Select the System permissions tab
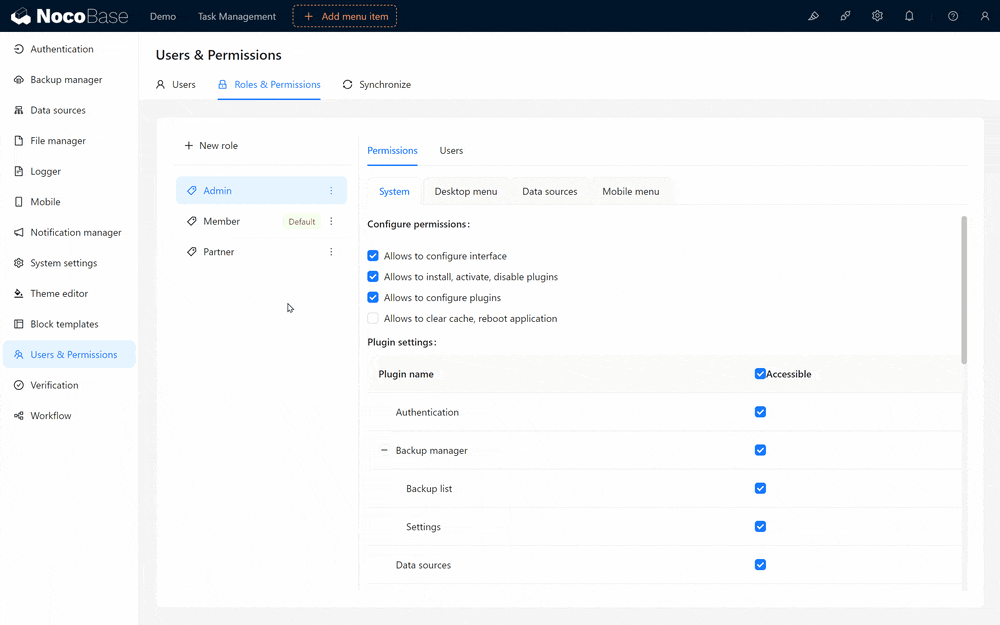The image size is (1000, 625). point(394,191)
